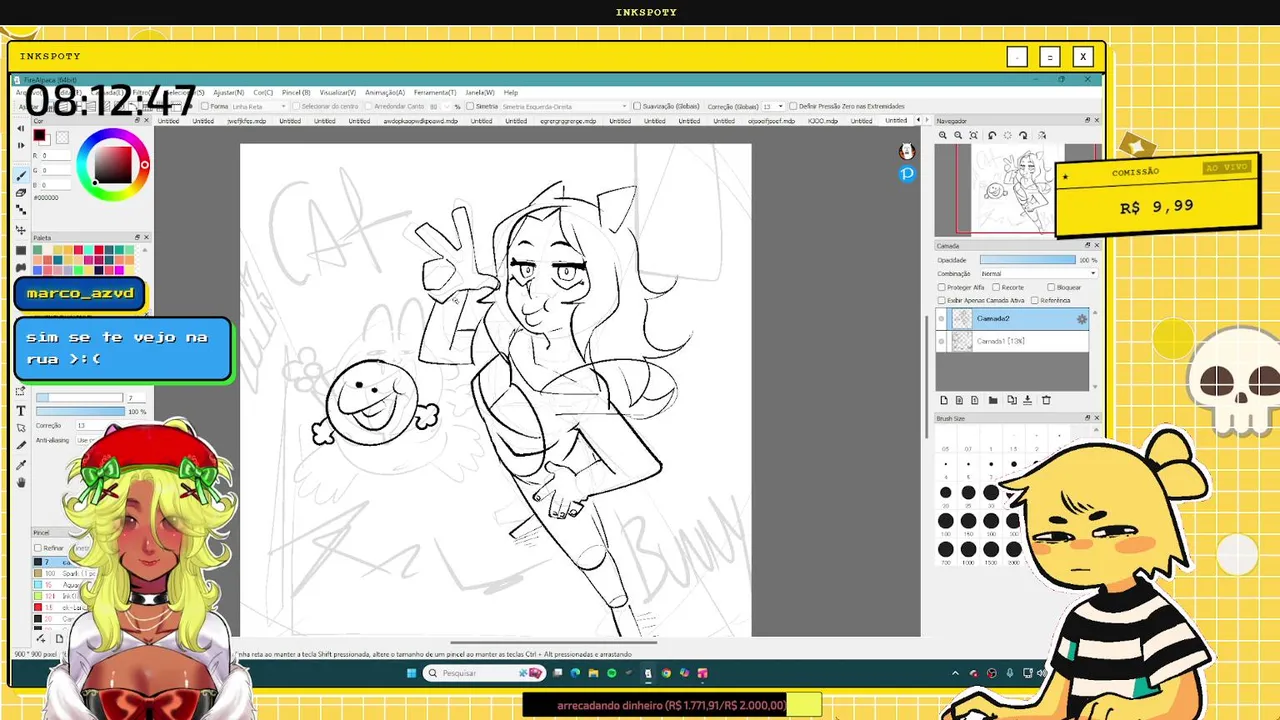Screen dimensions: 1280x720
Task: Open Chrome from taskbar
Action: (x=666, y=673)
